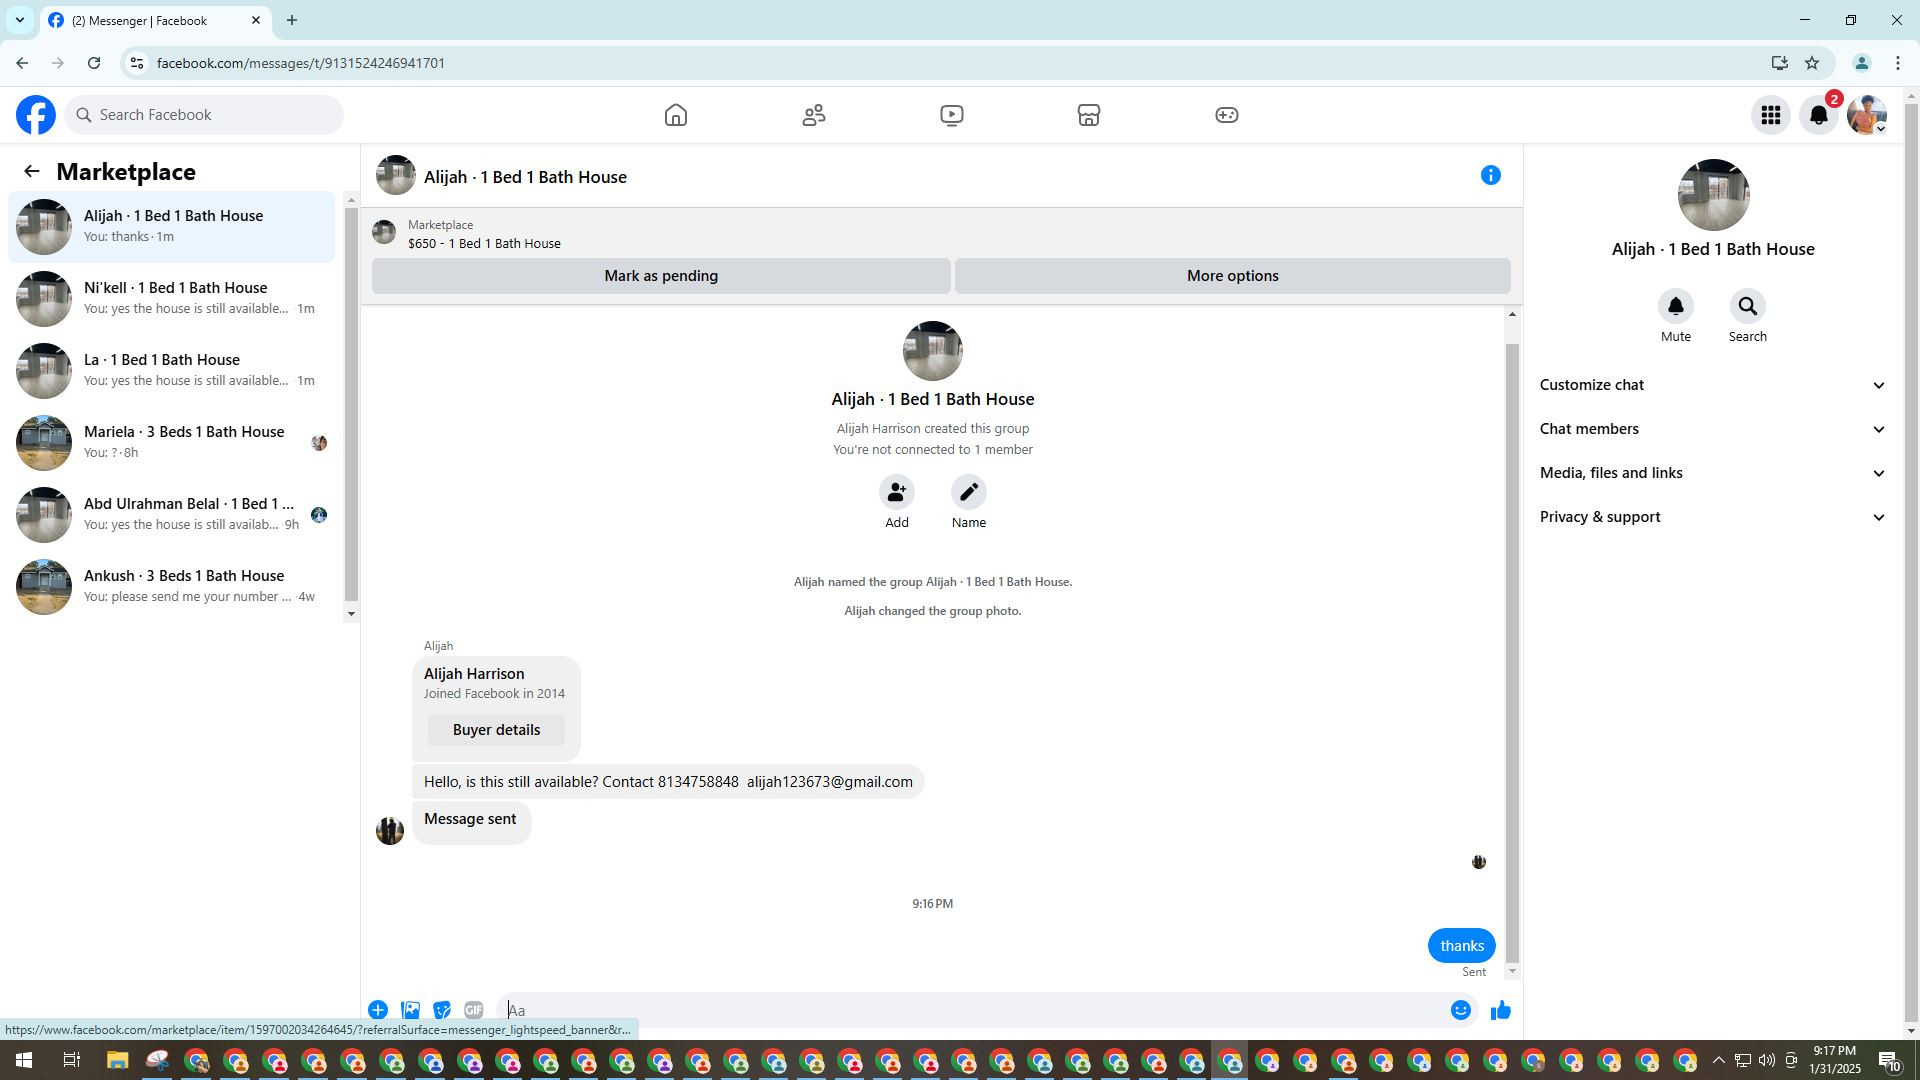1920x1080 pixels.
Task: Open Facebook home via the logo
Action: click(x=36, y=115)
